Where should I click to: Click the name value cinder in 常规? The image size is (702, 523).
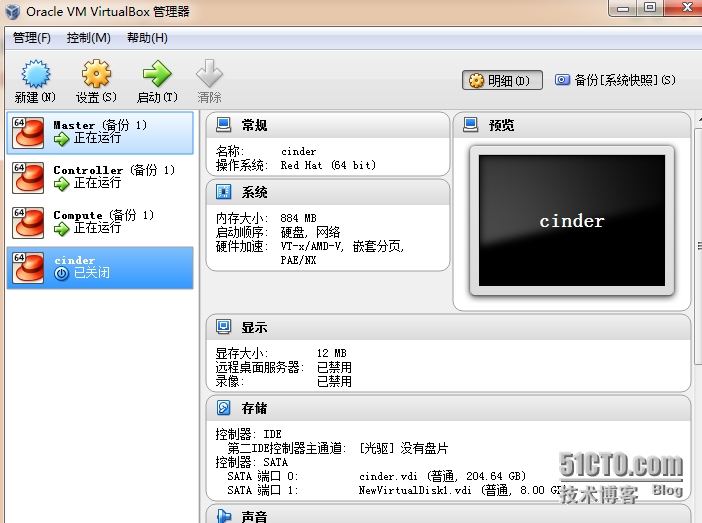coord(299,152)
